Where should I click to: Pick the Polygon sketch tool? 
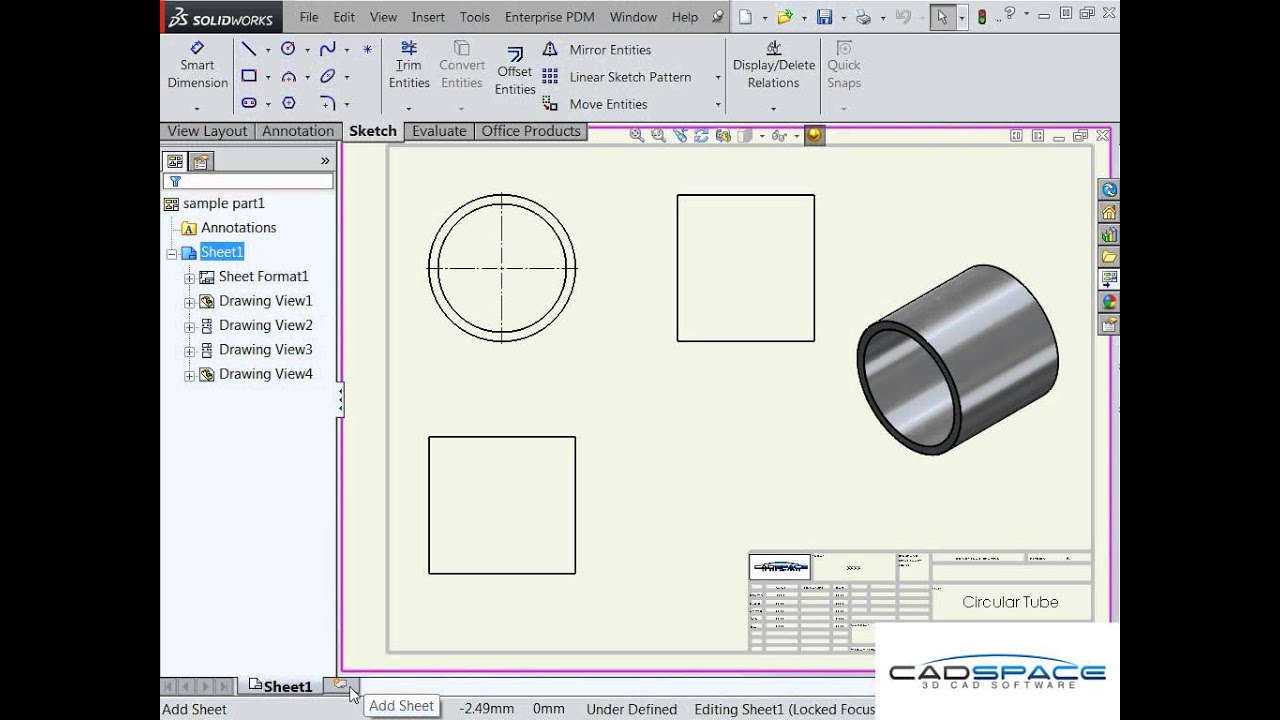click(x=288, y=103)
